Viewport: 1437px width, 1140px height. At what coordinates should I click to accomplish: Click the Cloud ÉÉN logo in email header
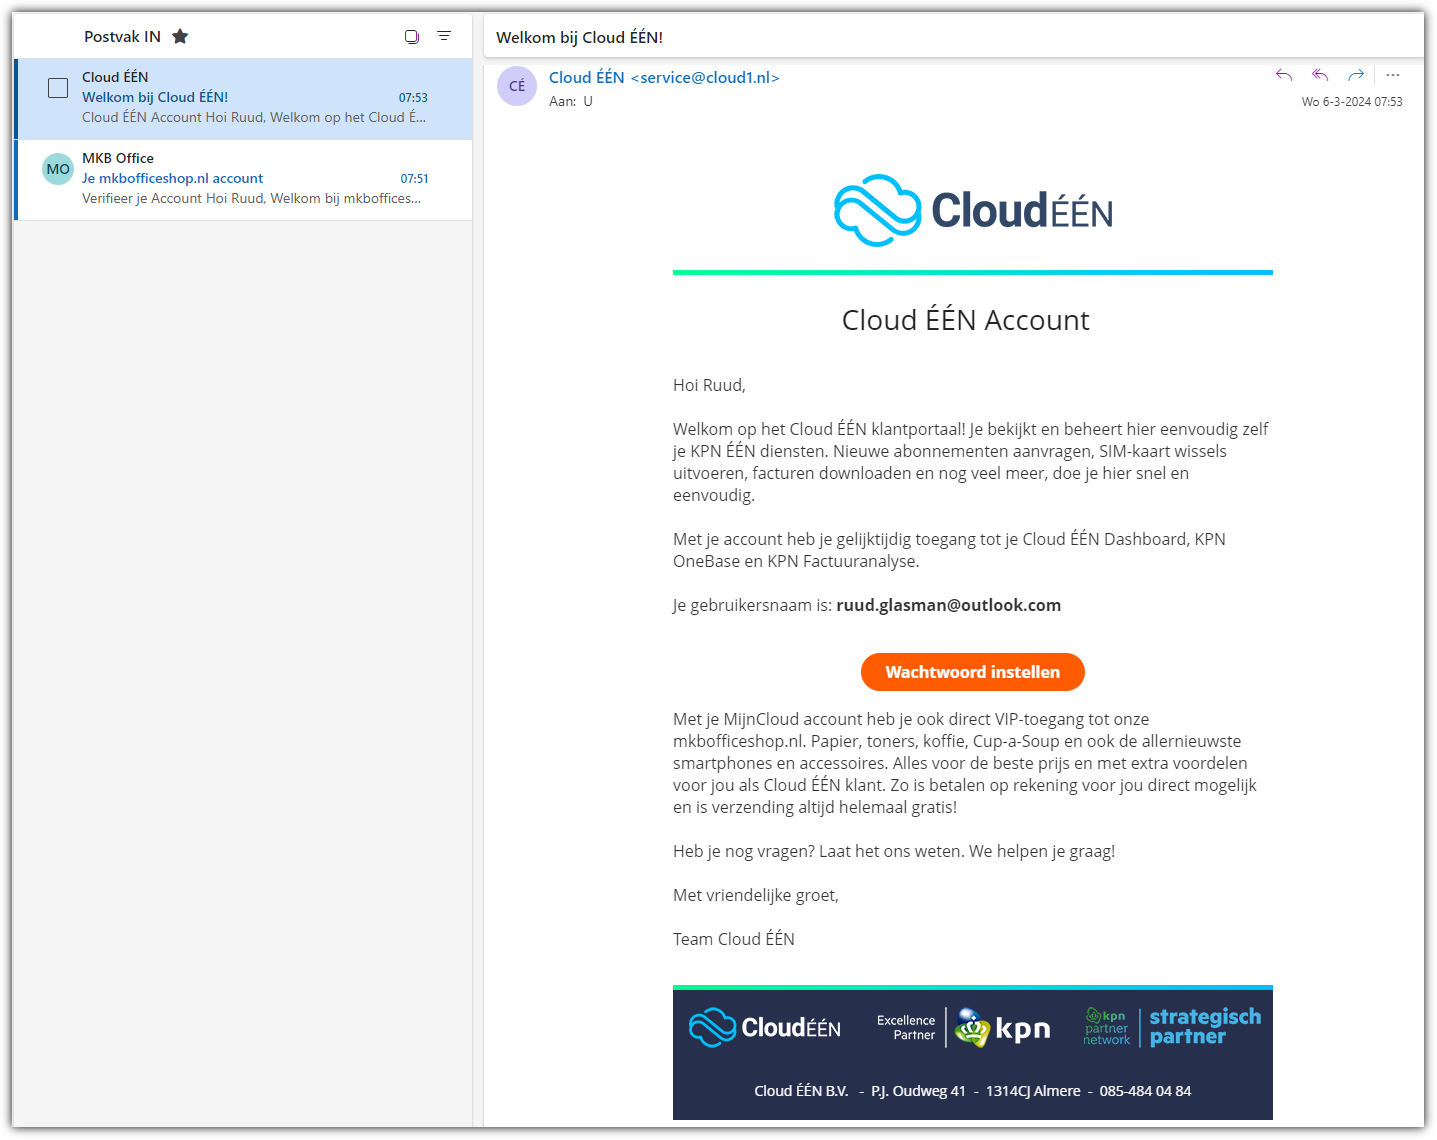tap(972, 211)
